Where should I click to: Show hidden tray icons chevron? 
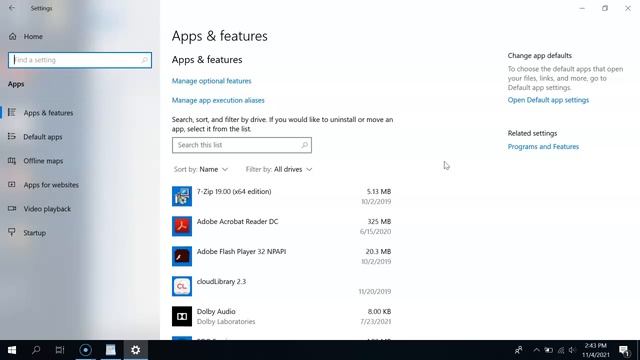pos(536,350)
